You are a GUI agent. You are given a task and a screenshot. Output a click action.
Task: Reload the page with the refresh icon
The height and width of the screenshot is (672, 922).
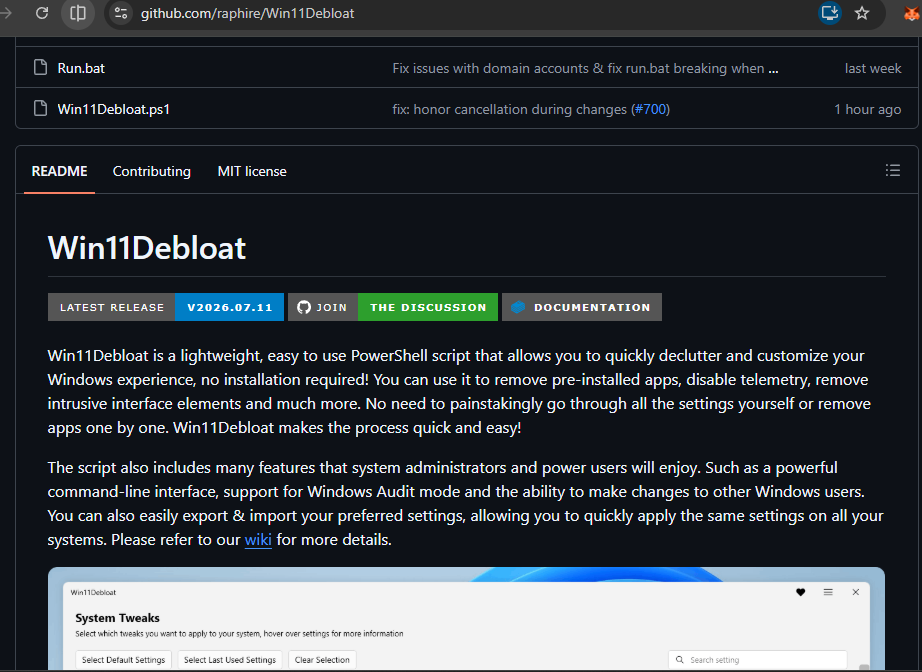(42, 13)
